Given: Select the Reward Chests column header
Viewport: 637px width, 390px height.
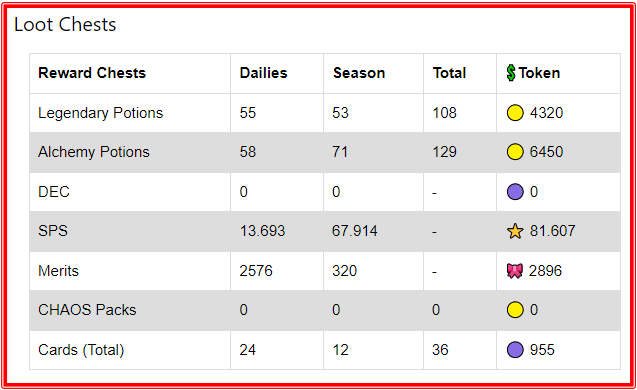Looking at the screenshot, I should [92, 73].
